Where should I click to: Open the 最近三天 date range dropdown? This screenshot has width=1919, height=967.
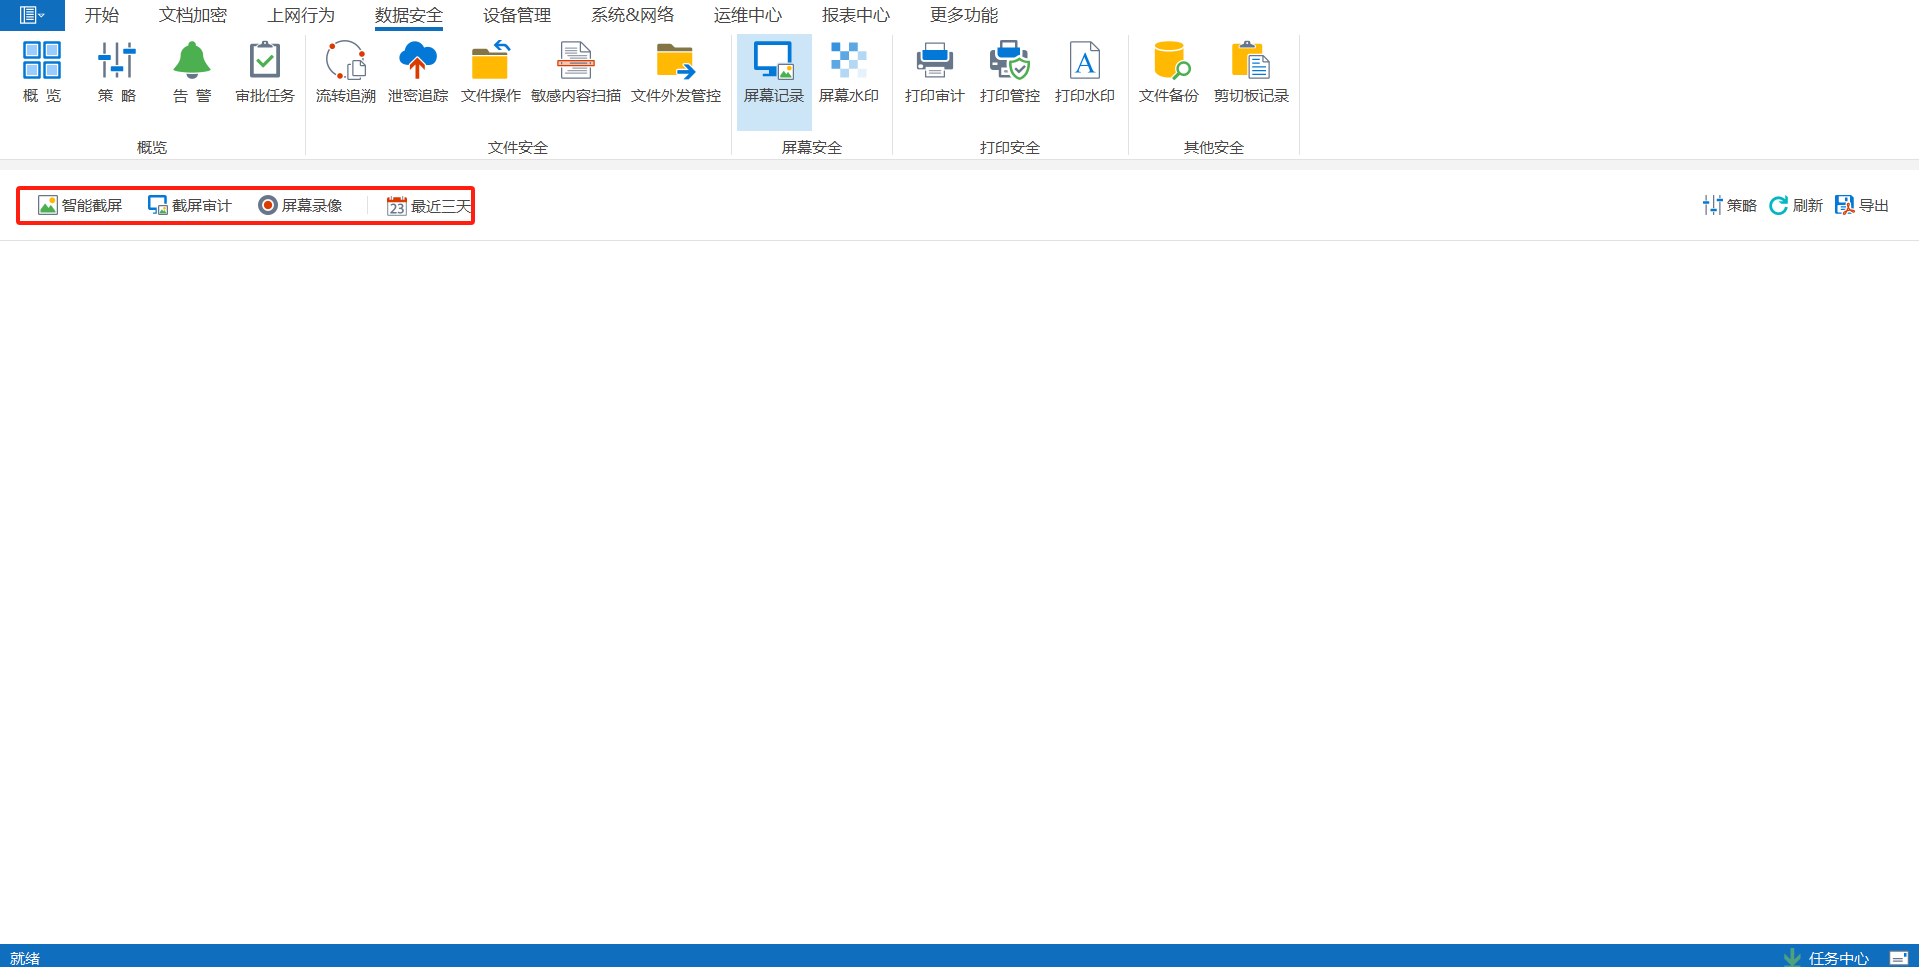click(x=428, y=206)
